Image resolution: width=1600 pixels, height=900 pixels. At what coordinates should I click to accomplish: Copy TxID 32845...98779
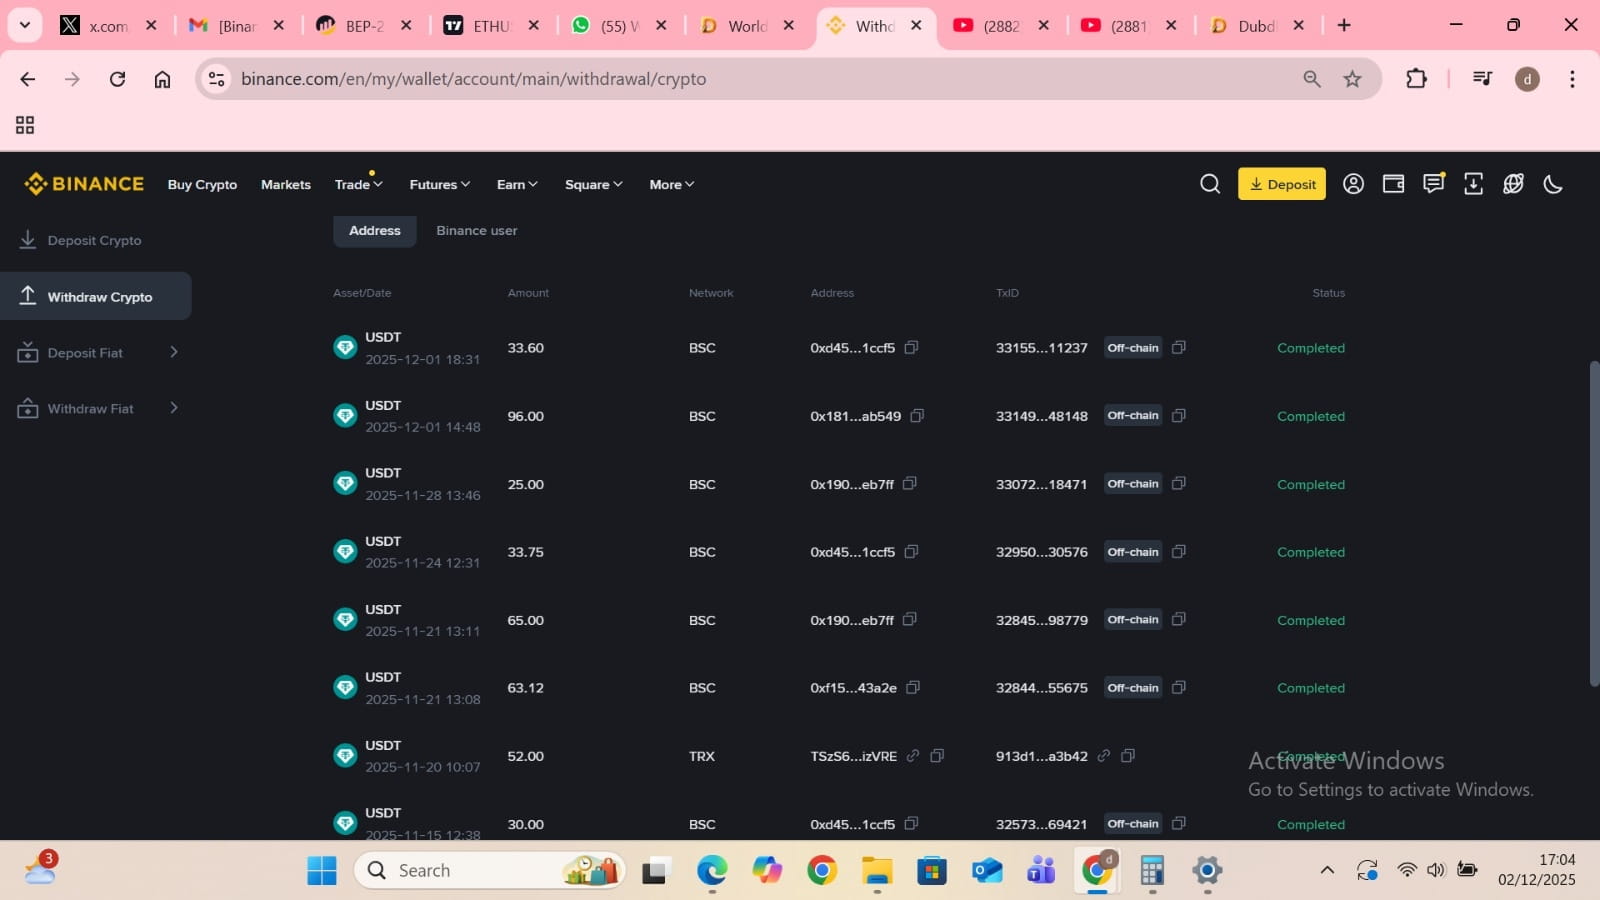[1179, 620]
